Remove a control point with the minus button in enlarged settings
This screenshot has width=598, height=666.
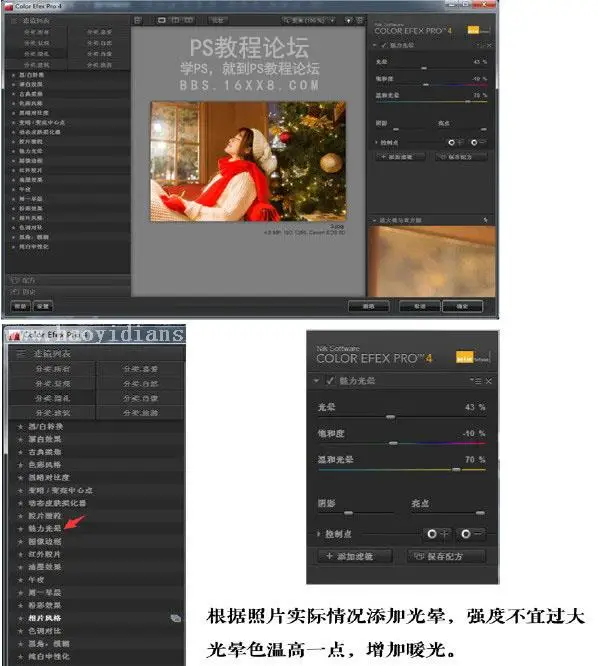click(x=471, y=534)
